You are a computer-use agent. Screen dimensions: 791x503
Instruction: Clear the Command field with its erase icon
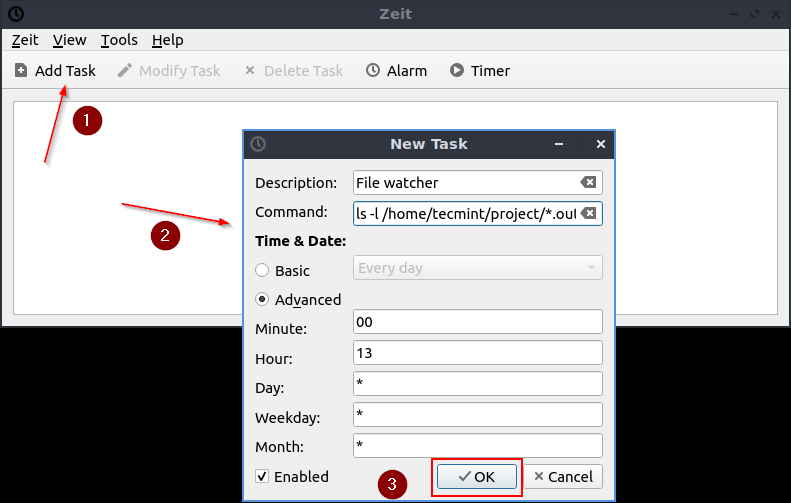588,213
